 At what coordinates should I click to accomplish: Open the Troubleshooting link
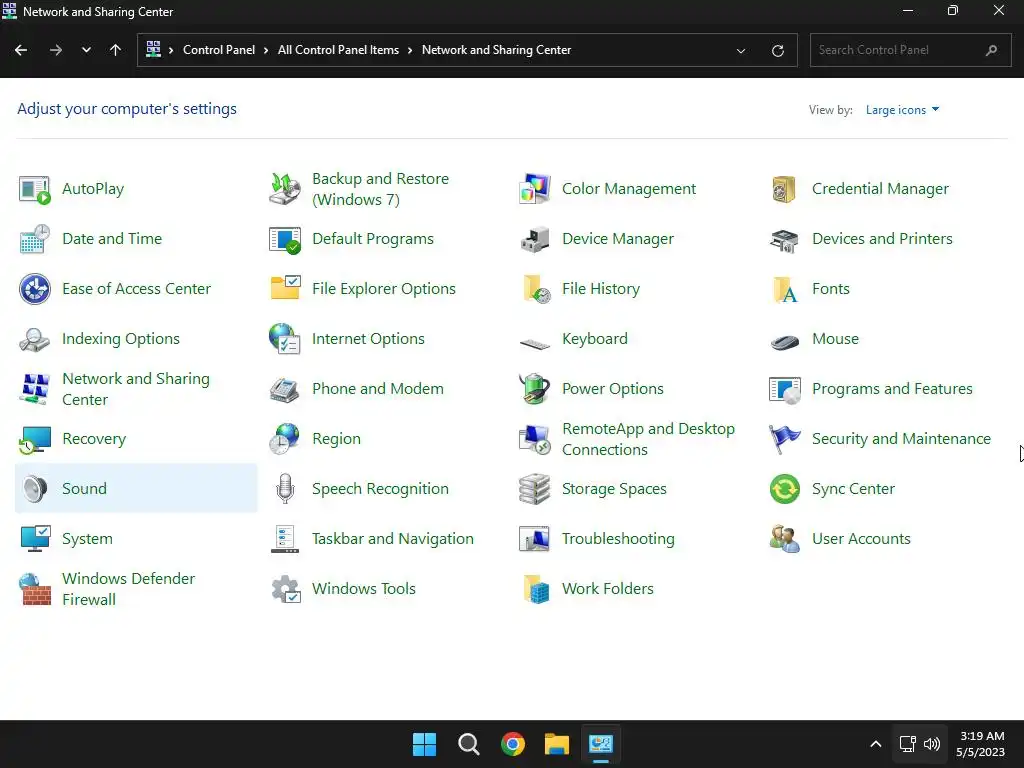[618, 539]
